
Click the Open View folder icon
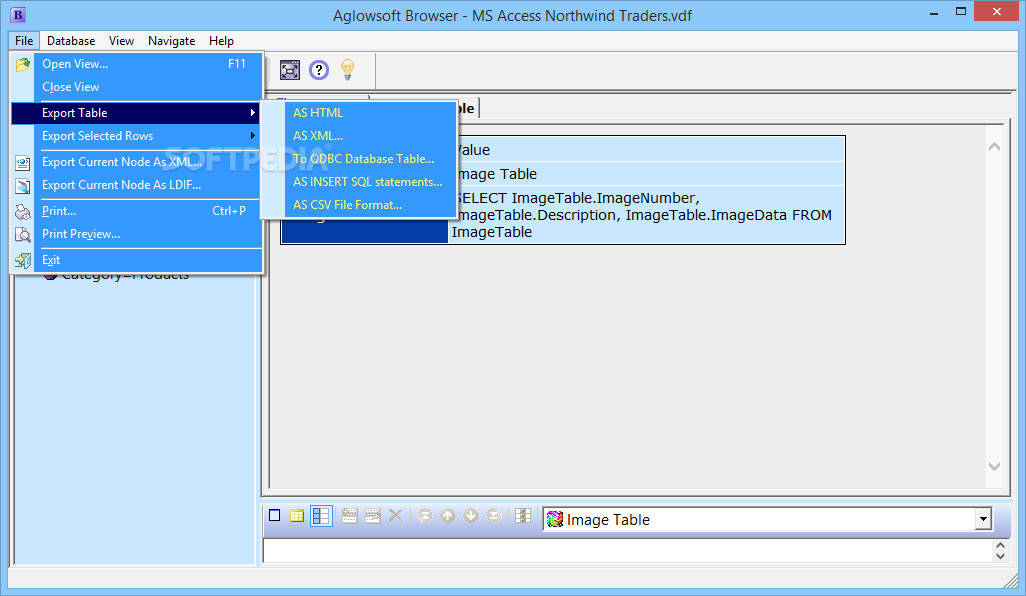tap(23, 64)
